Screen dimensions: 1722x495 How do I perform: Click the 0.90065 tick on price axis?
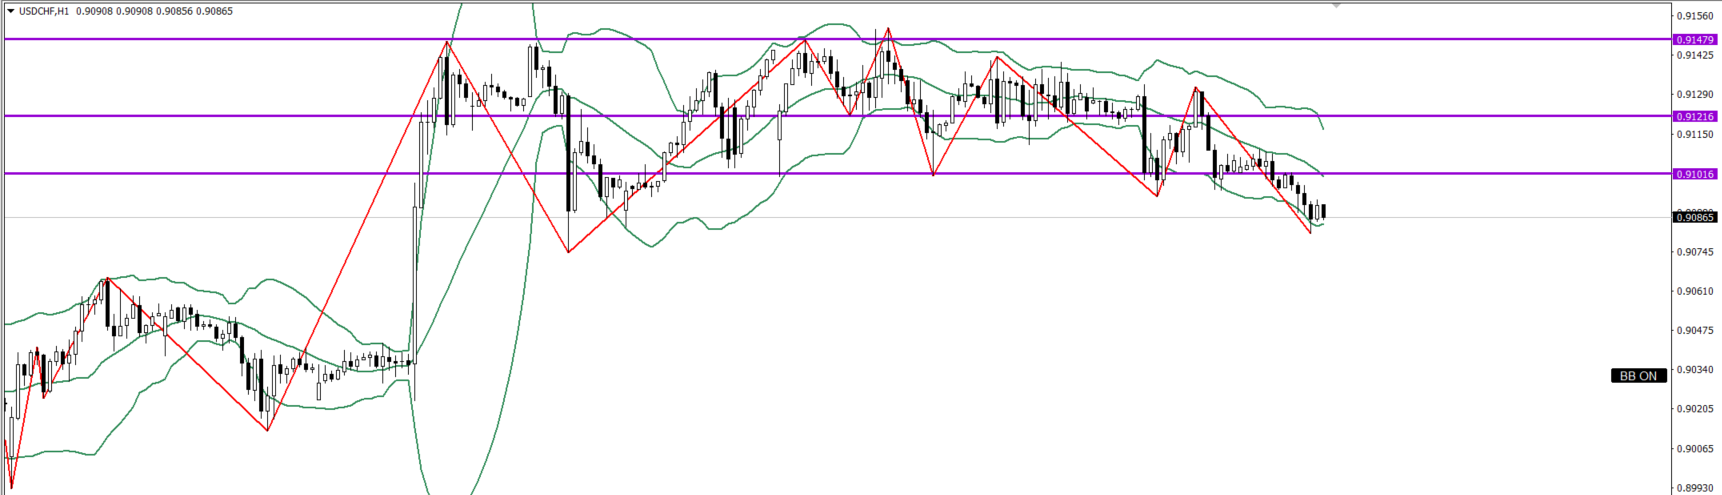click(x=1694, y=449)
